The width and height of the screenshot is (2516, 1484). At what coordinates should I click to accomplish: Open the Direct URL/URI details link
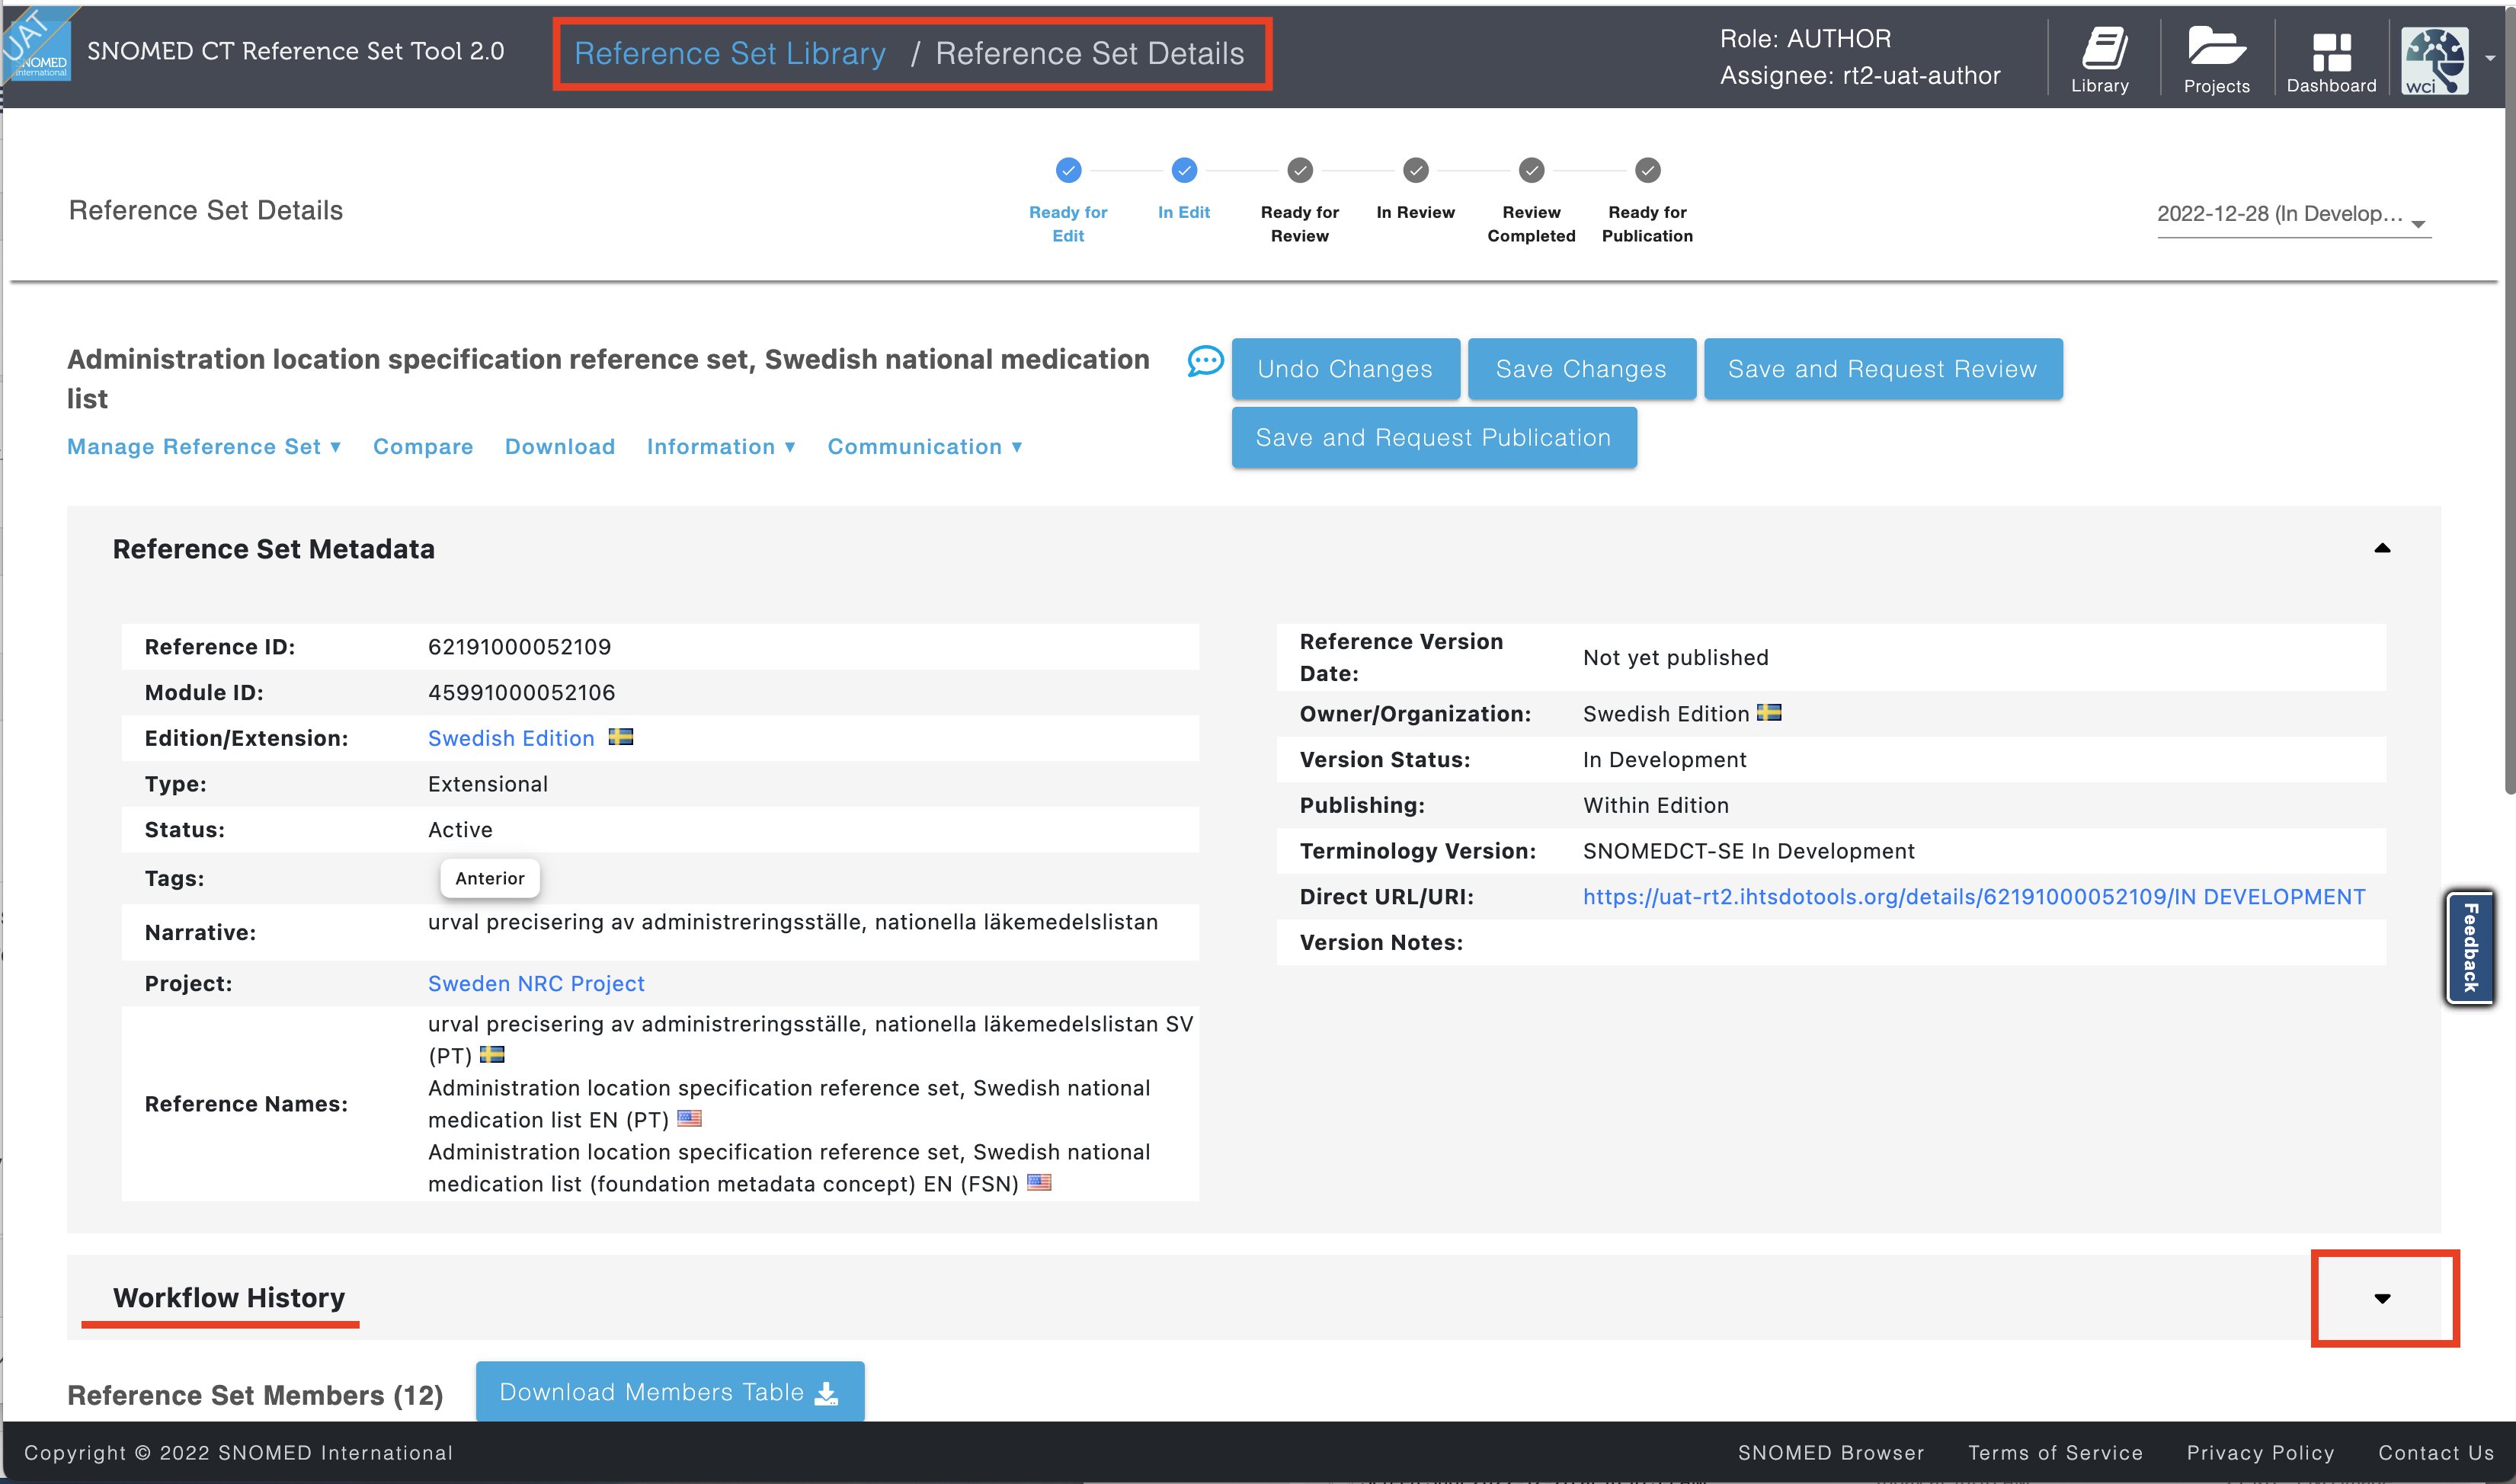click(x=1974, y=896)
